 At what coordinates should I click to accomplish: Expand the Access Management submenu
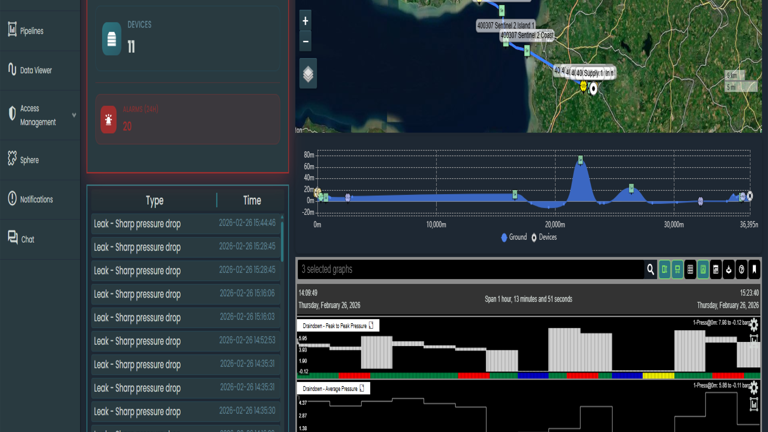pyautogui.click(x=73, y=115)
